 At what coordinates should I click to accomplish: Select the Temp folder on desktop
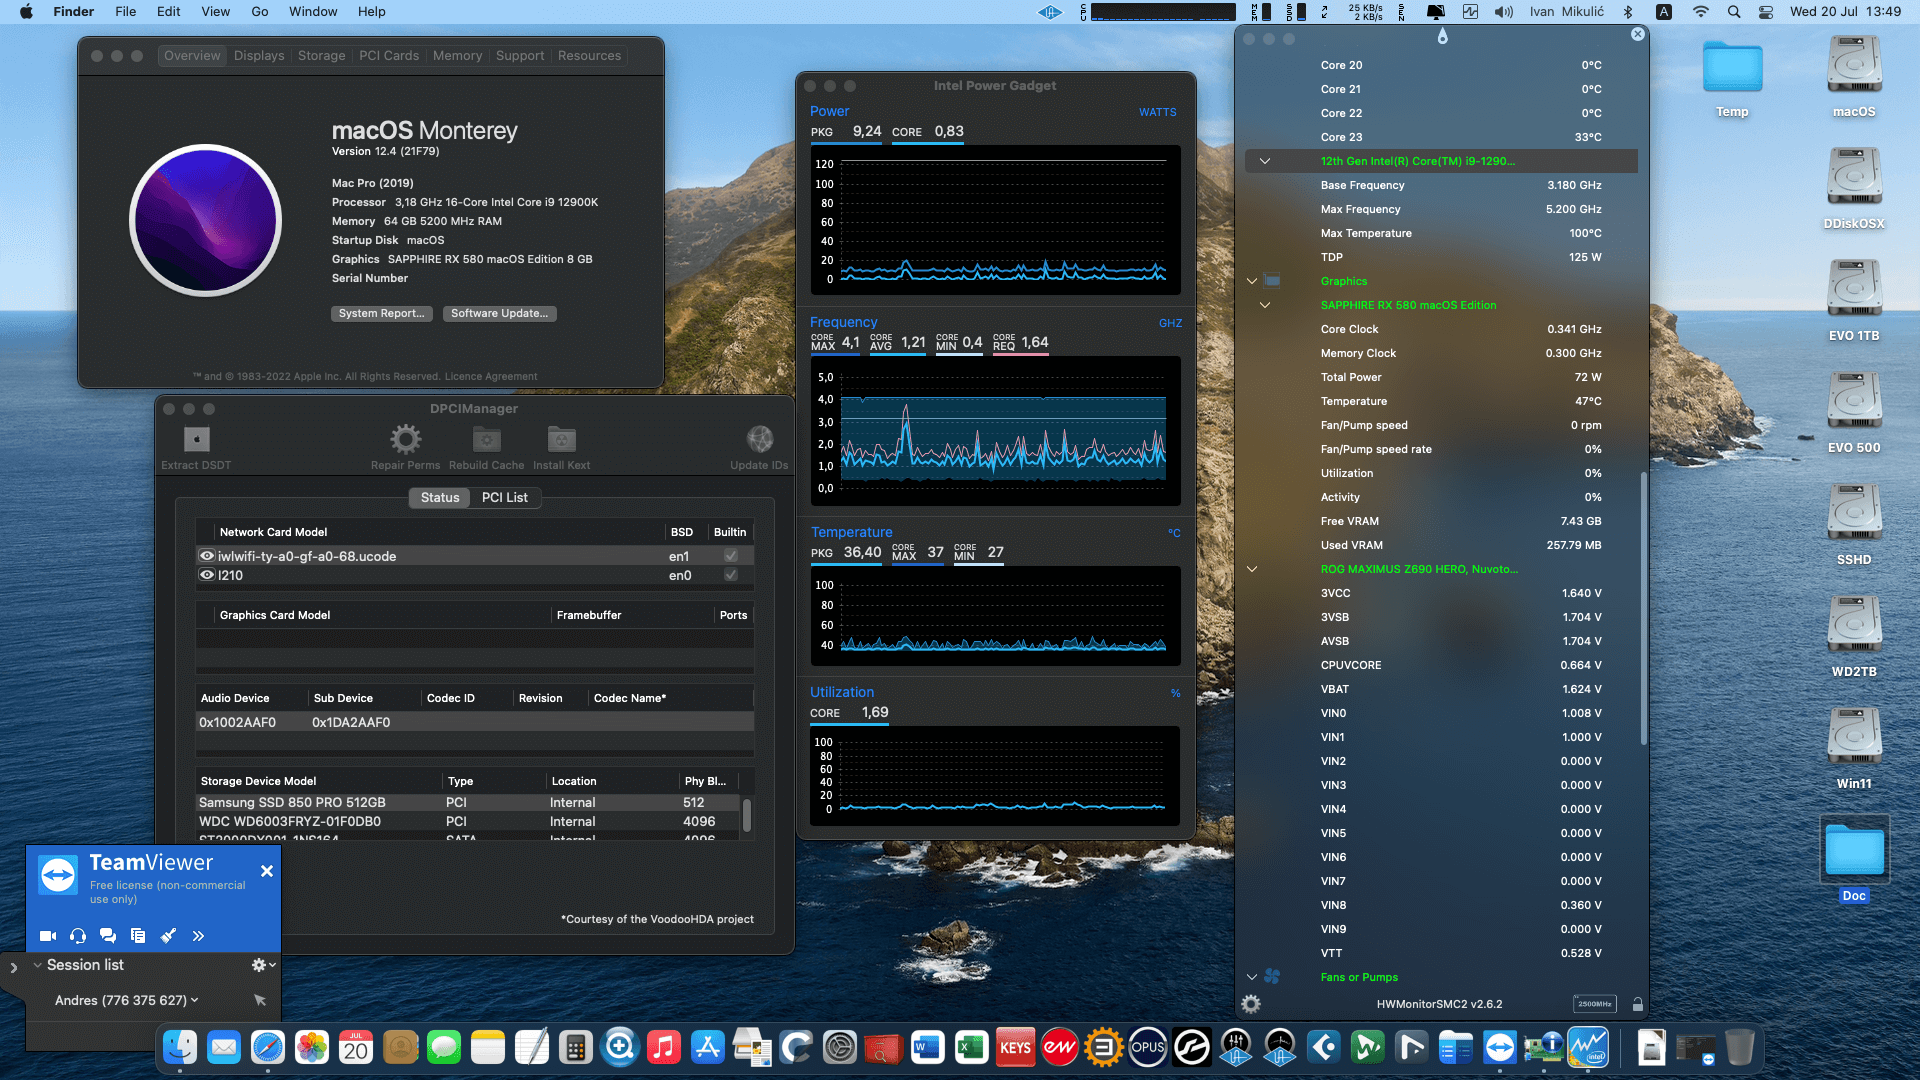pos(1732,68)
